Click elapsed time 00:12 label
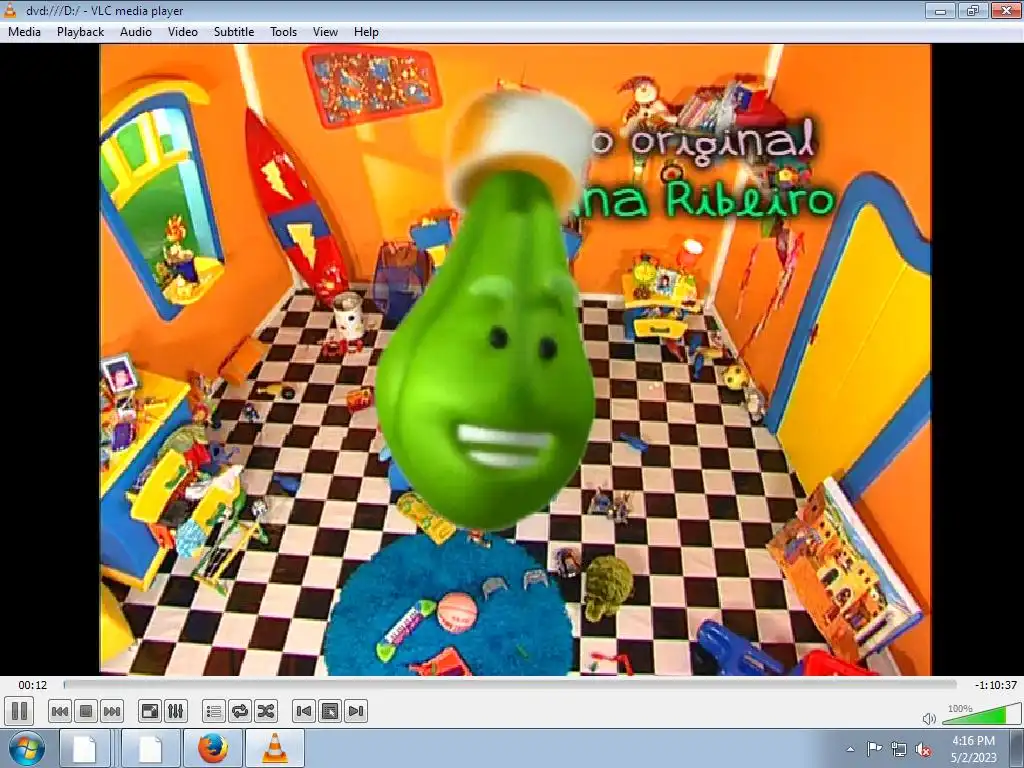The height and width of the screenshot is (768, 1024). point(33,685)
